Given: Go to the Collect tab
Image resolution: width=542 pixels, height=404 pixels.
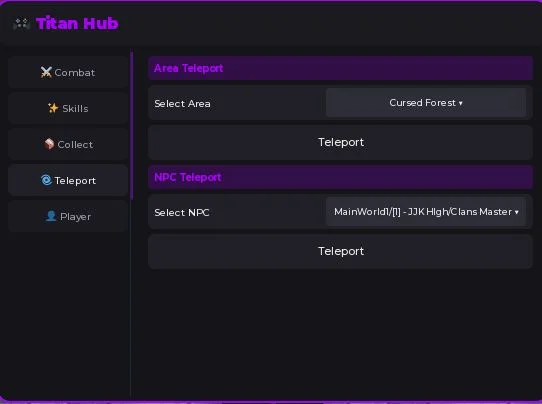Looking at the screenshot, I should (x=68, y=144).
